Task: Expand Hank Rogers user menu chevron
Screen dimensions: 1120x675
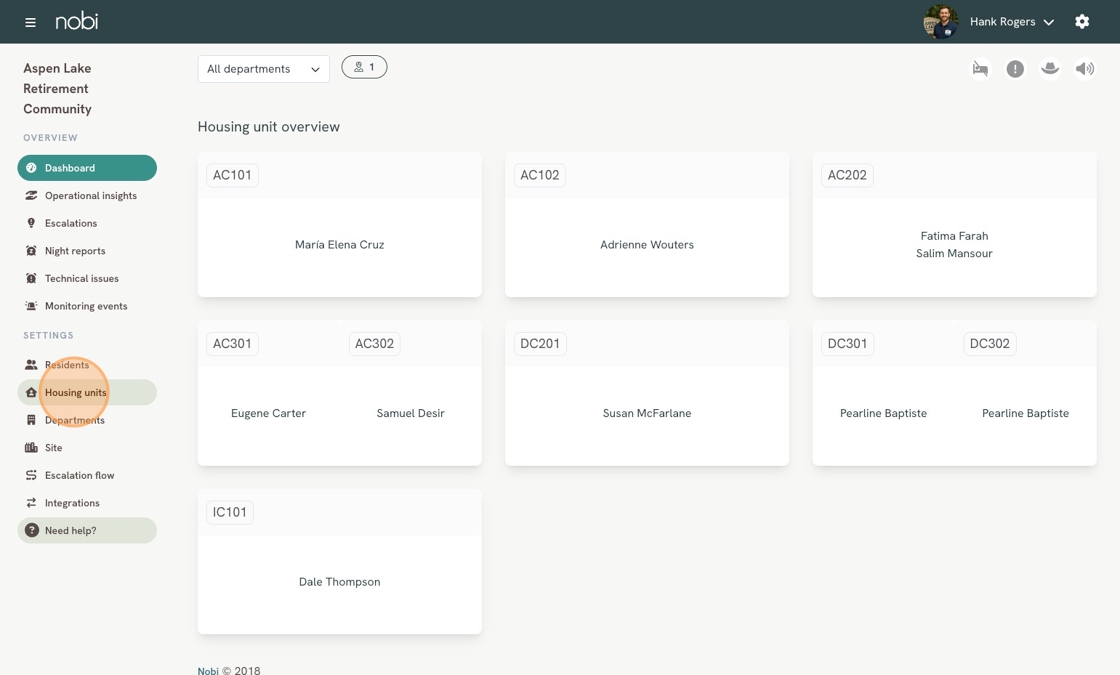Action: point(1049,22)
